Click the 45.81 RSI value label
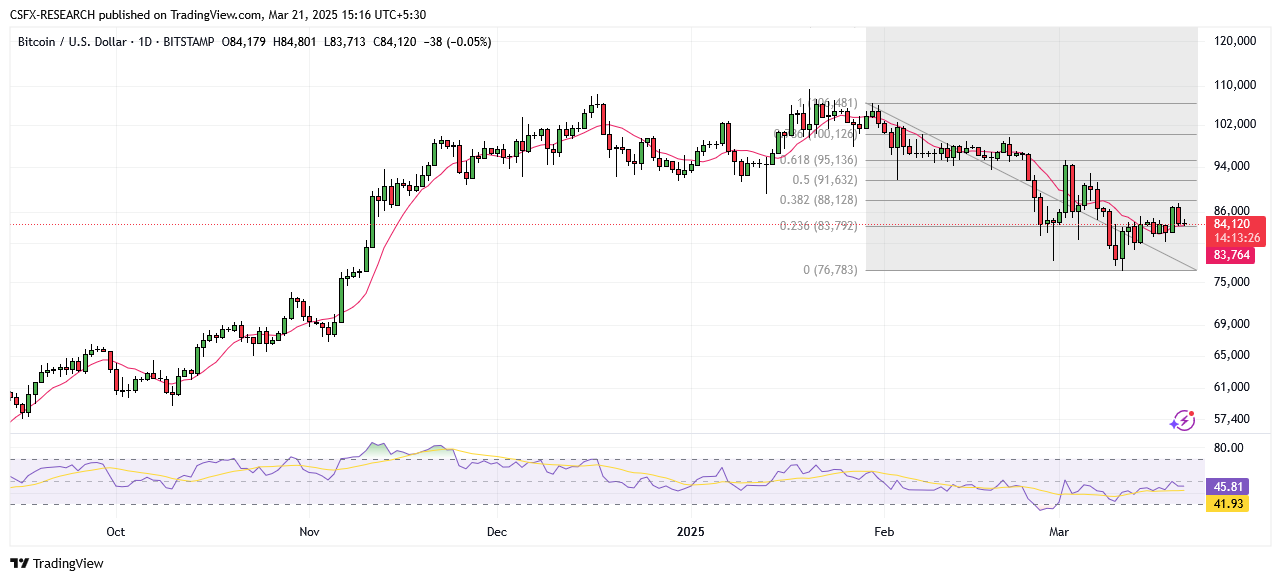Screen dimensions: 1281x581 (1226, 487)
